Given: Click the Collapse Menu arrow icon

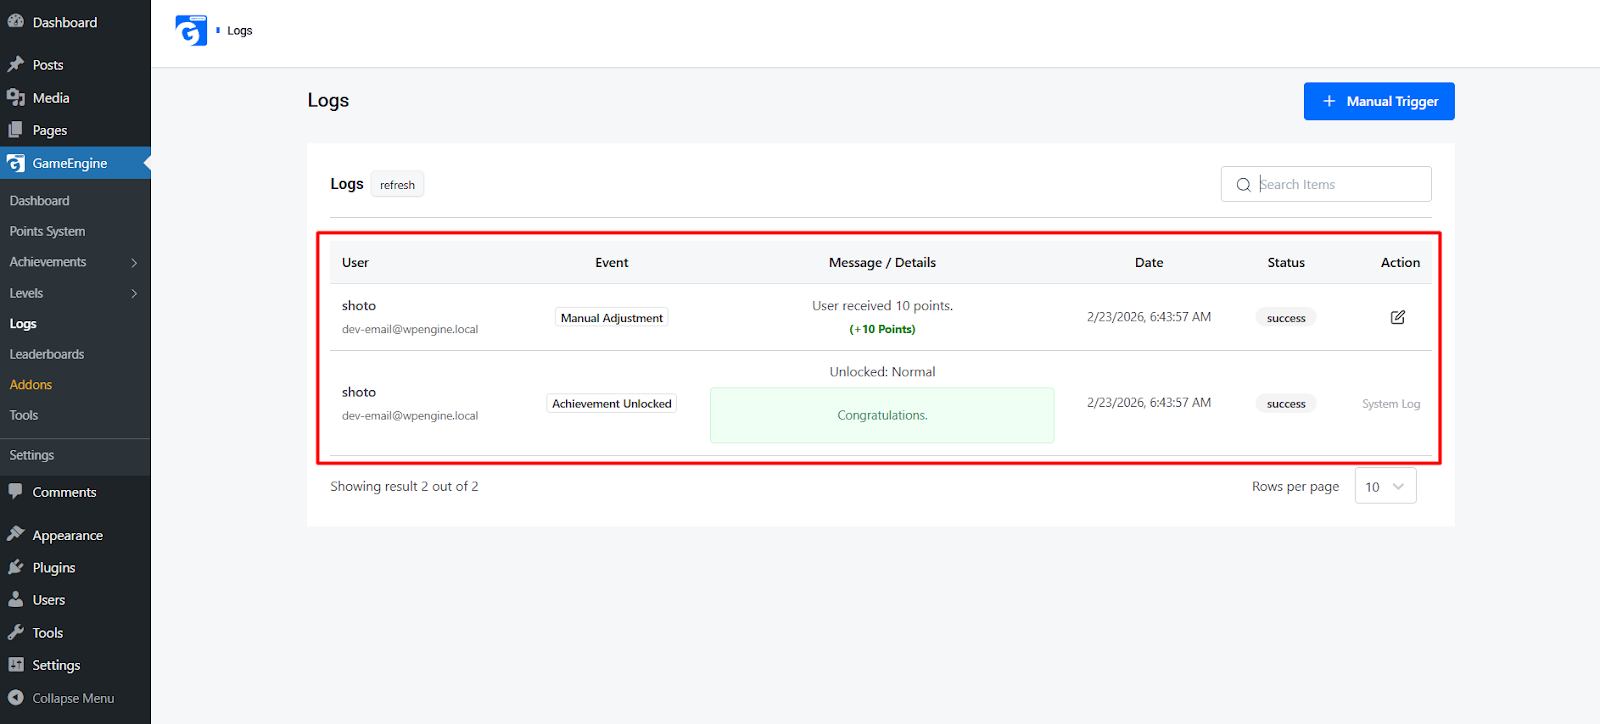Looking at the screenshot, I should point(16,697).
